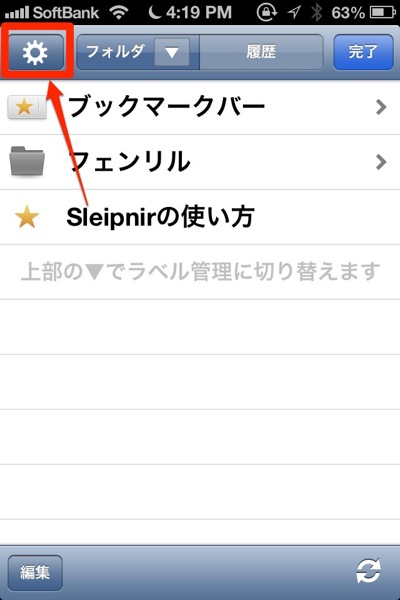Open the ブックマークバー row

point(200,107)
